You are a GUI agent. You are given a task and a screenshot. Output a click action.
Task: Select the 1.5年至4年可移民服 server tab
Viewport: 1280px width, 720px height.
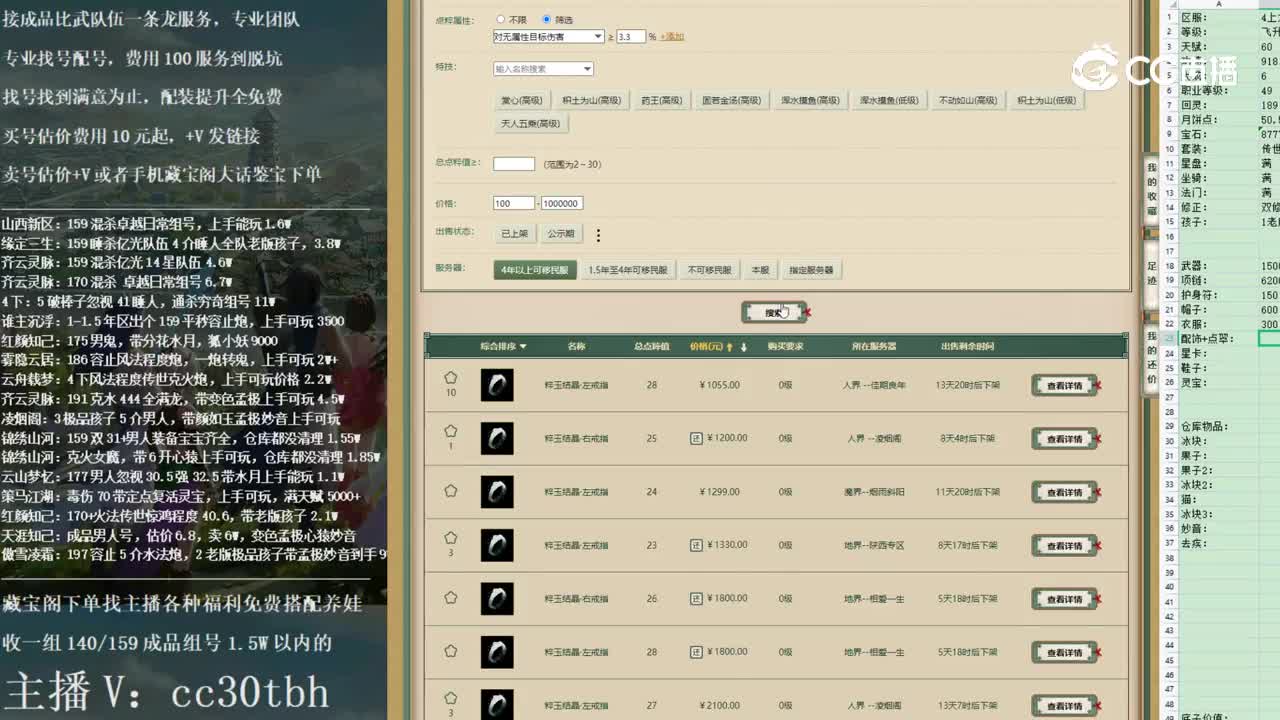click(628, 270)
